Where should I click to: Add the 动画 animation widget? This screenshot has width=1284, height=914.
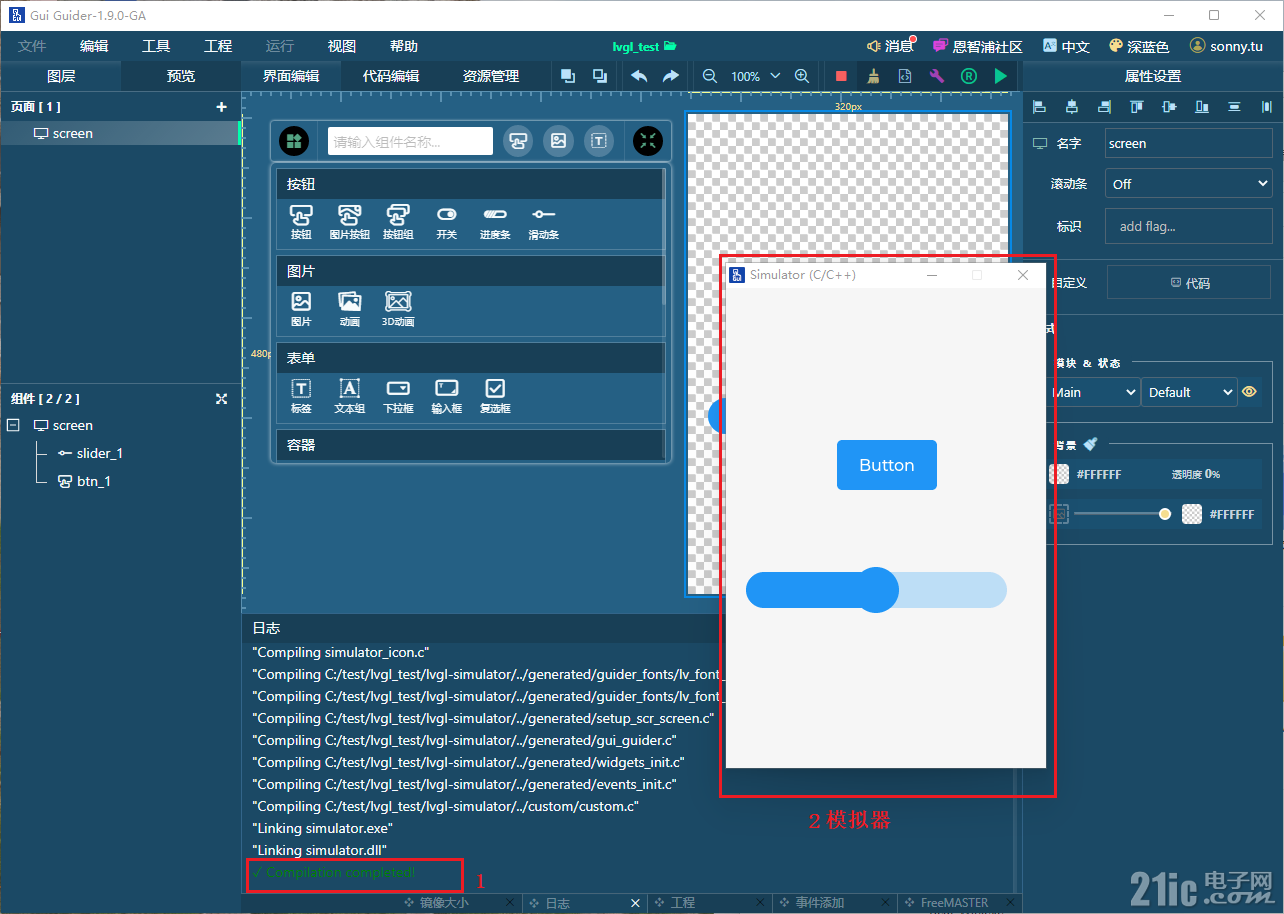349,309
